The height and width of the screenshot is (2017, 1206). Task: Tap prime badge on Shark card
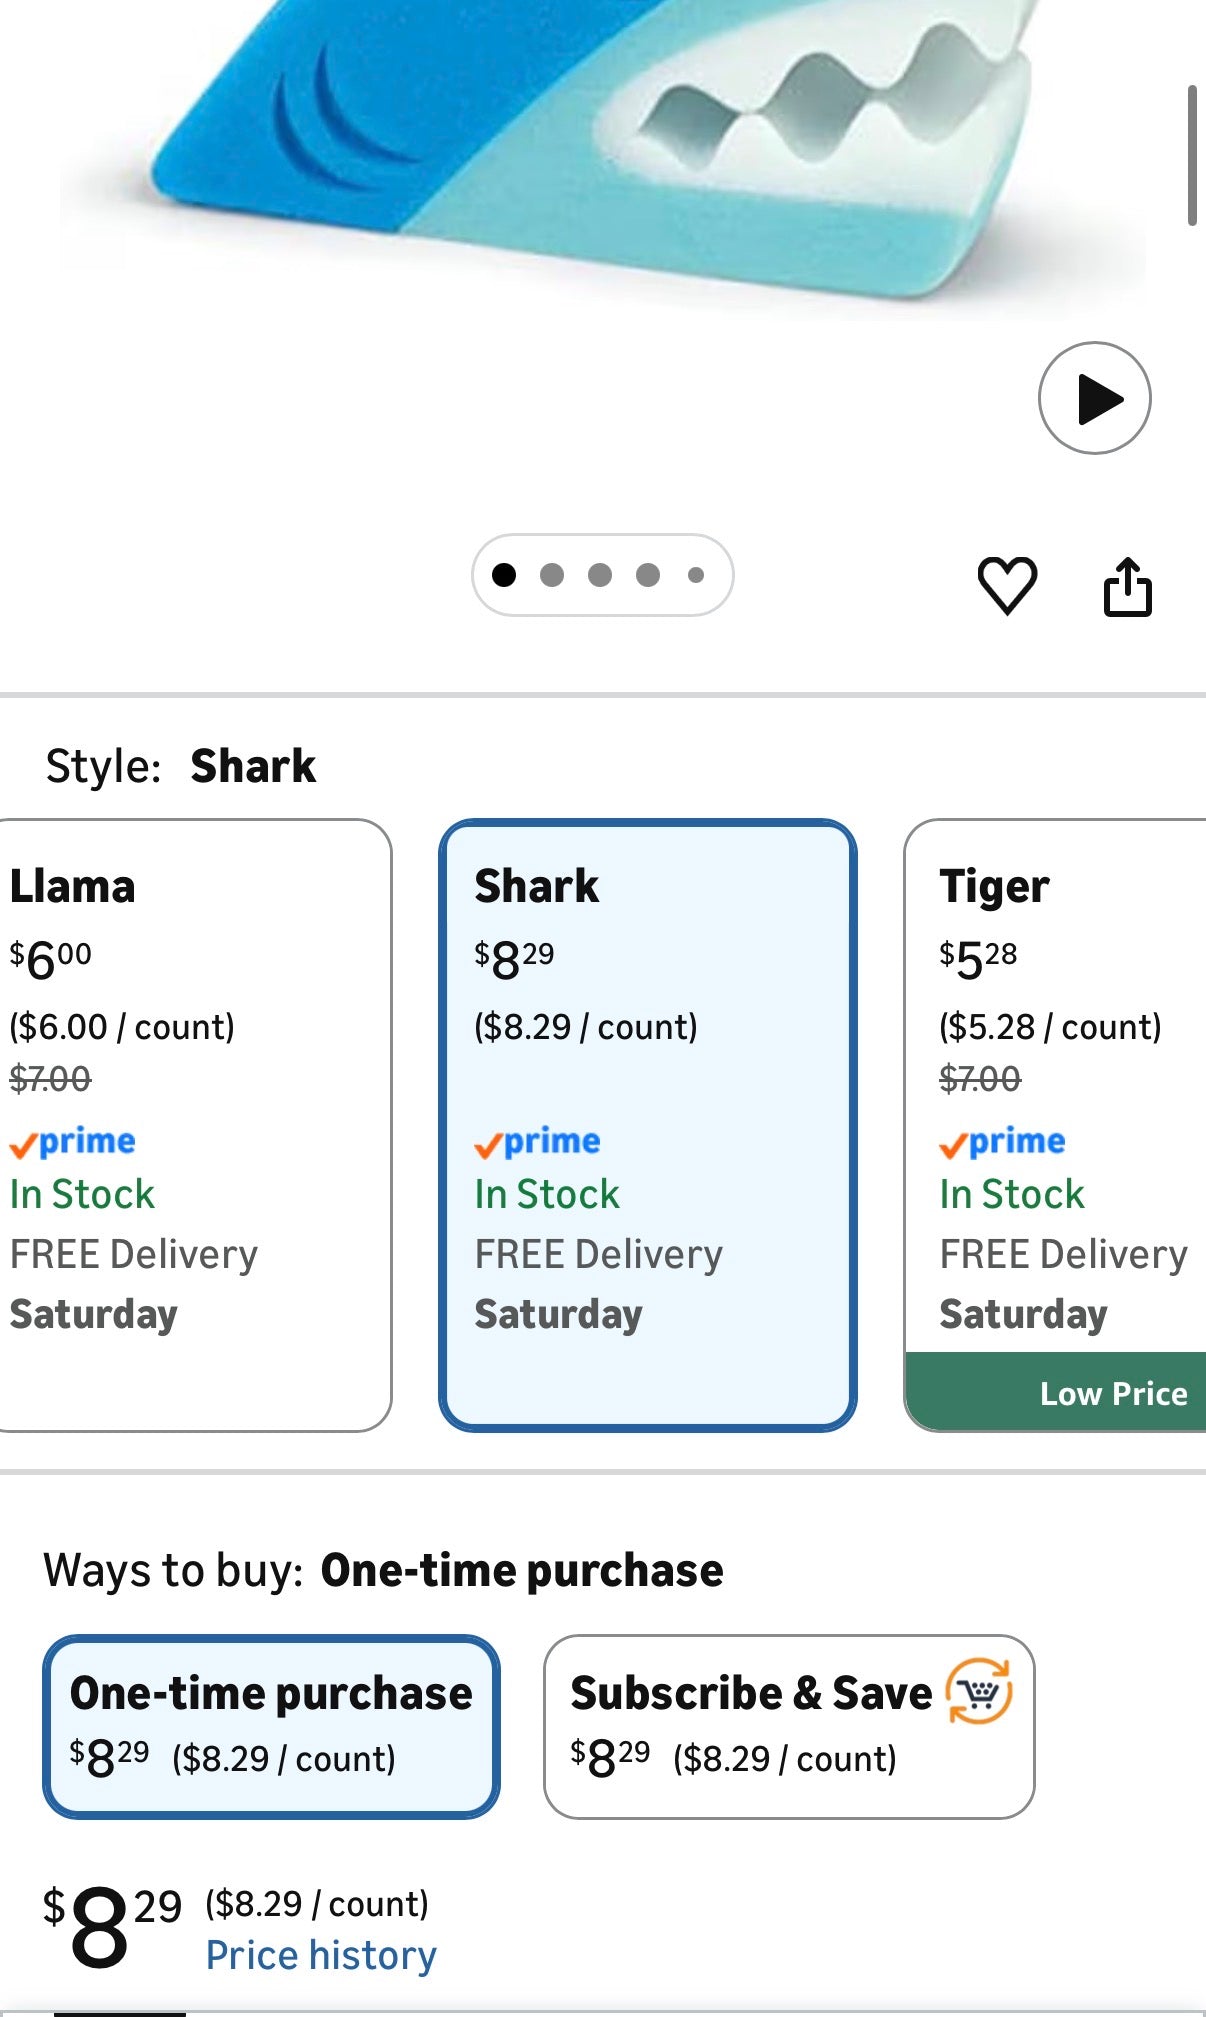[x=538, y=1142]
